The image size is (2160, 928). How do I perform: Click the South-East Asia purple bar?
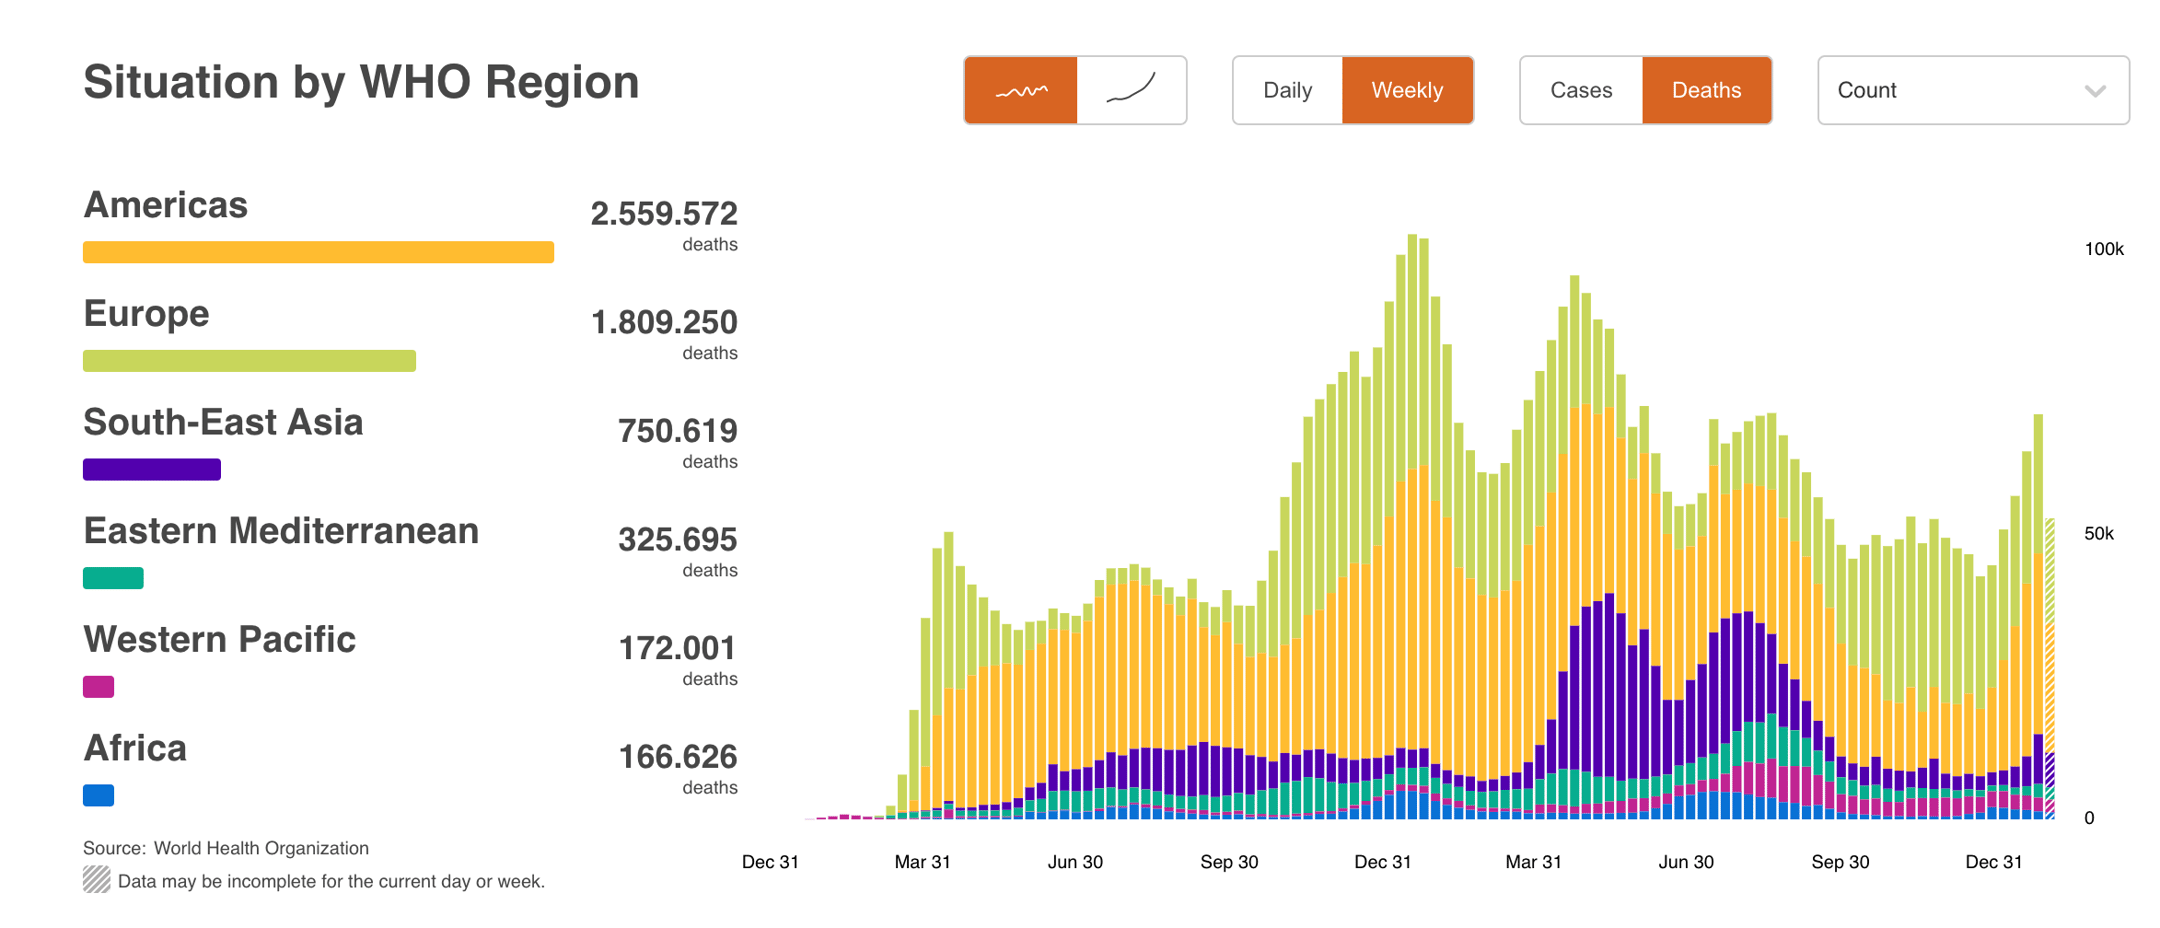152,469
